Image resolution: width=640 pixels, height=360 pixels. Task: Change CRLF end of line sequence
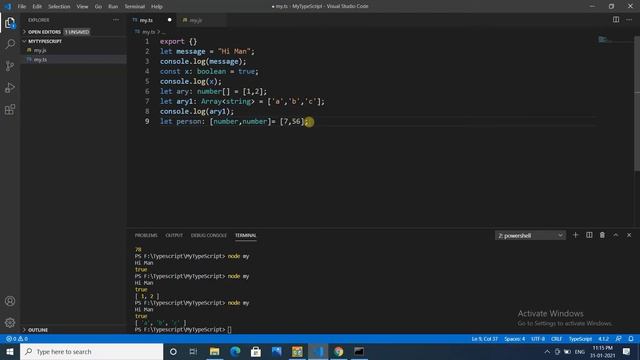[556, 339]
